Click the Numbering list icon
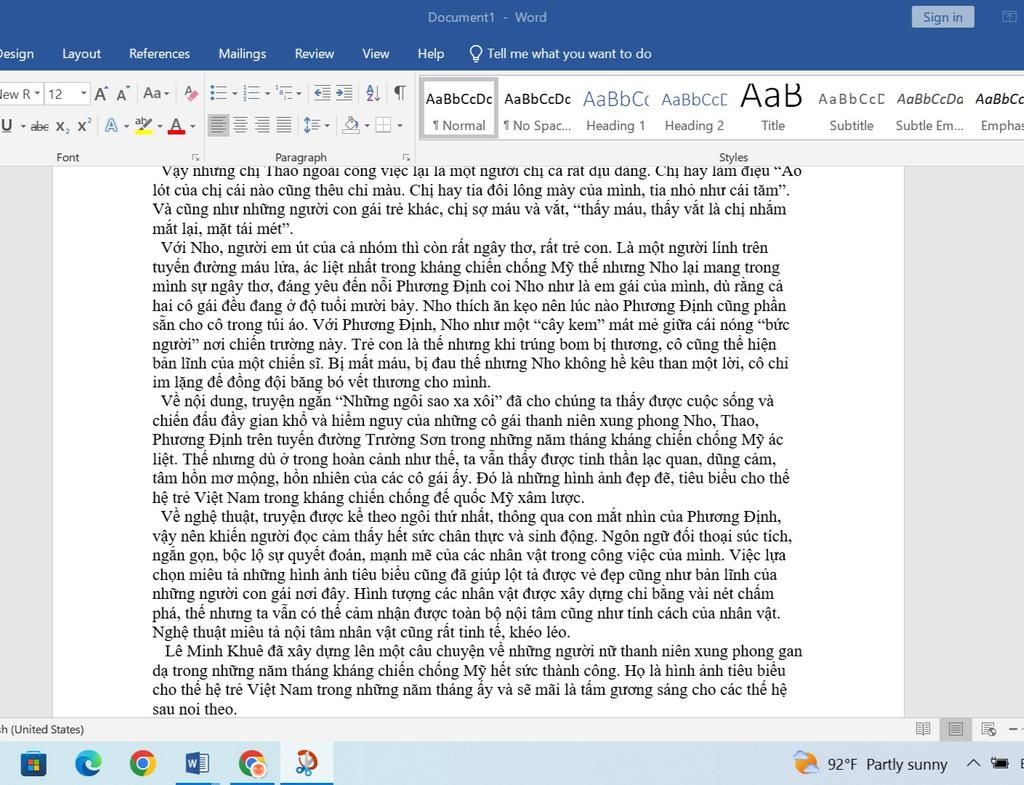 coord(251,93)
